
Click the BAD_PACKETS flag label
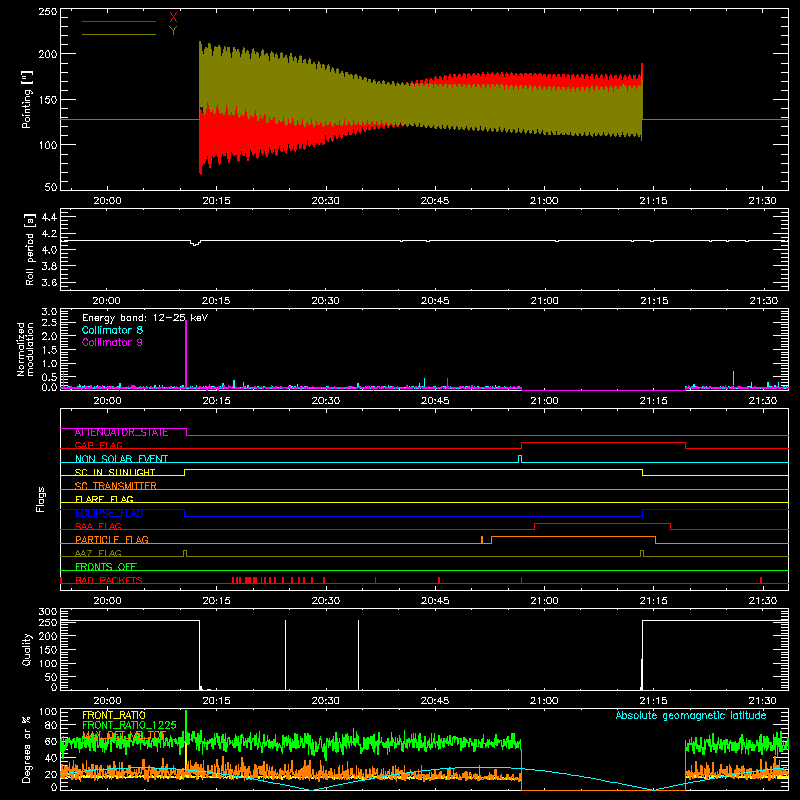point(109,580)
